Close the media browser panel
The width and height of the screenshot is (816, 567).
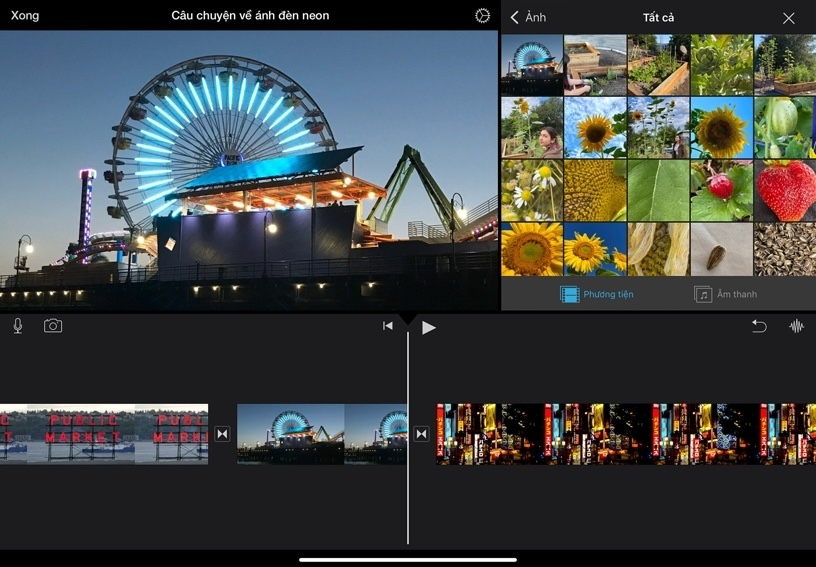click(788, 18)
